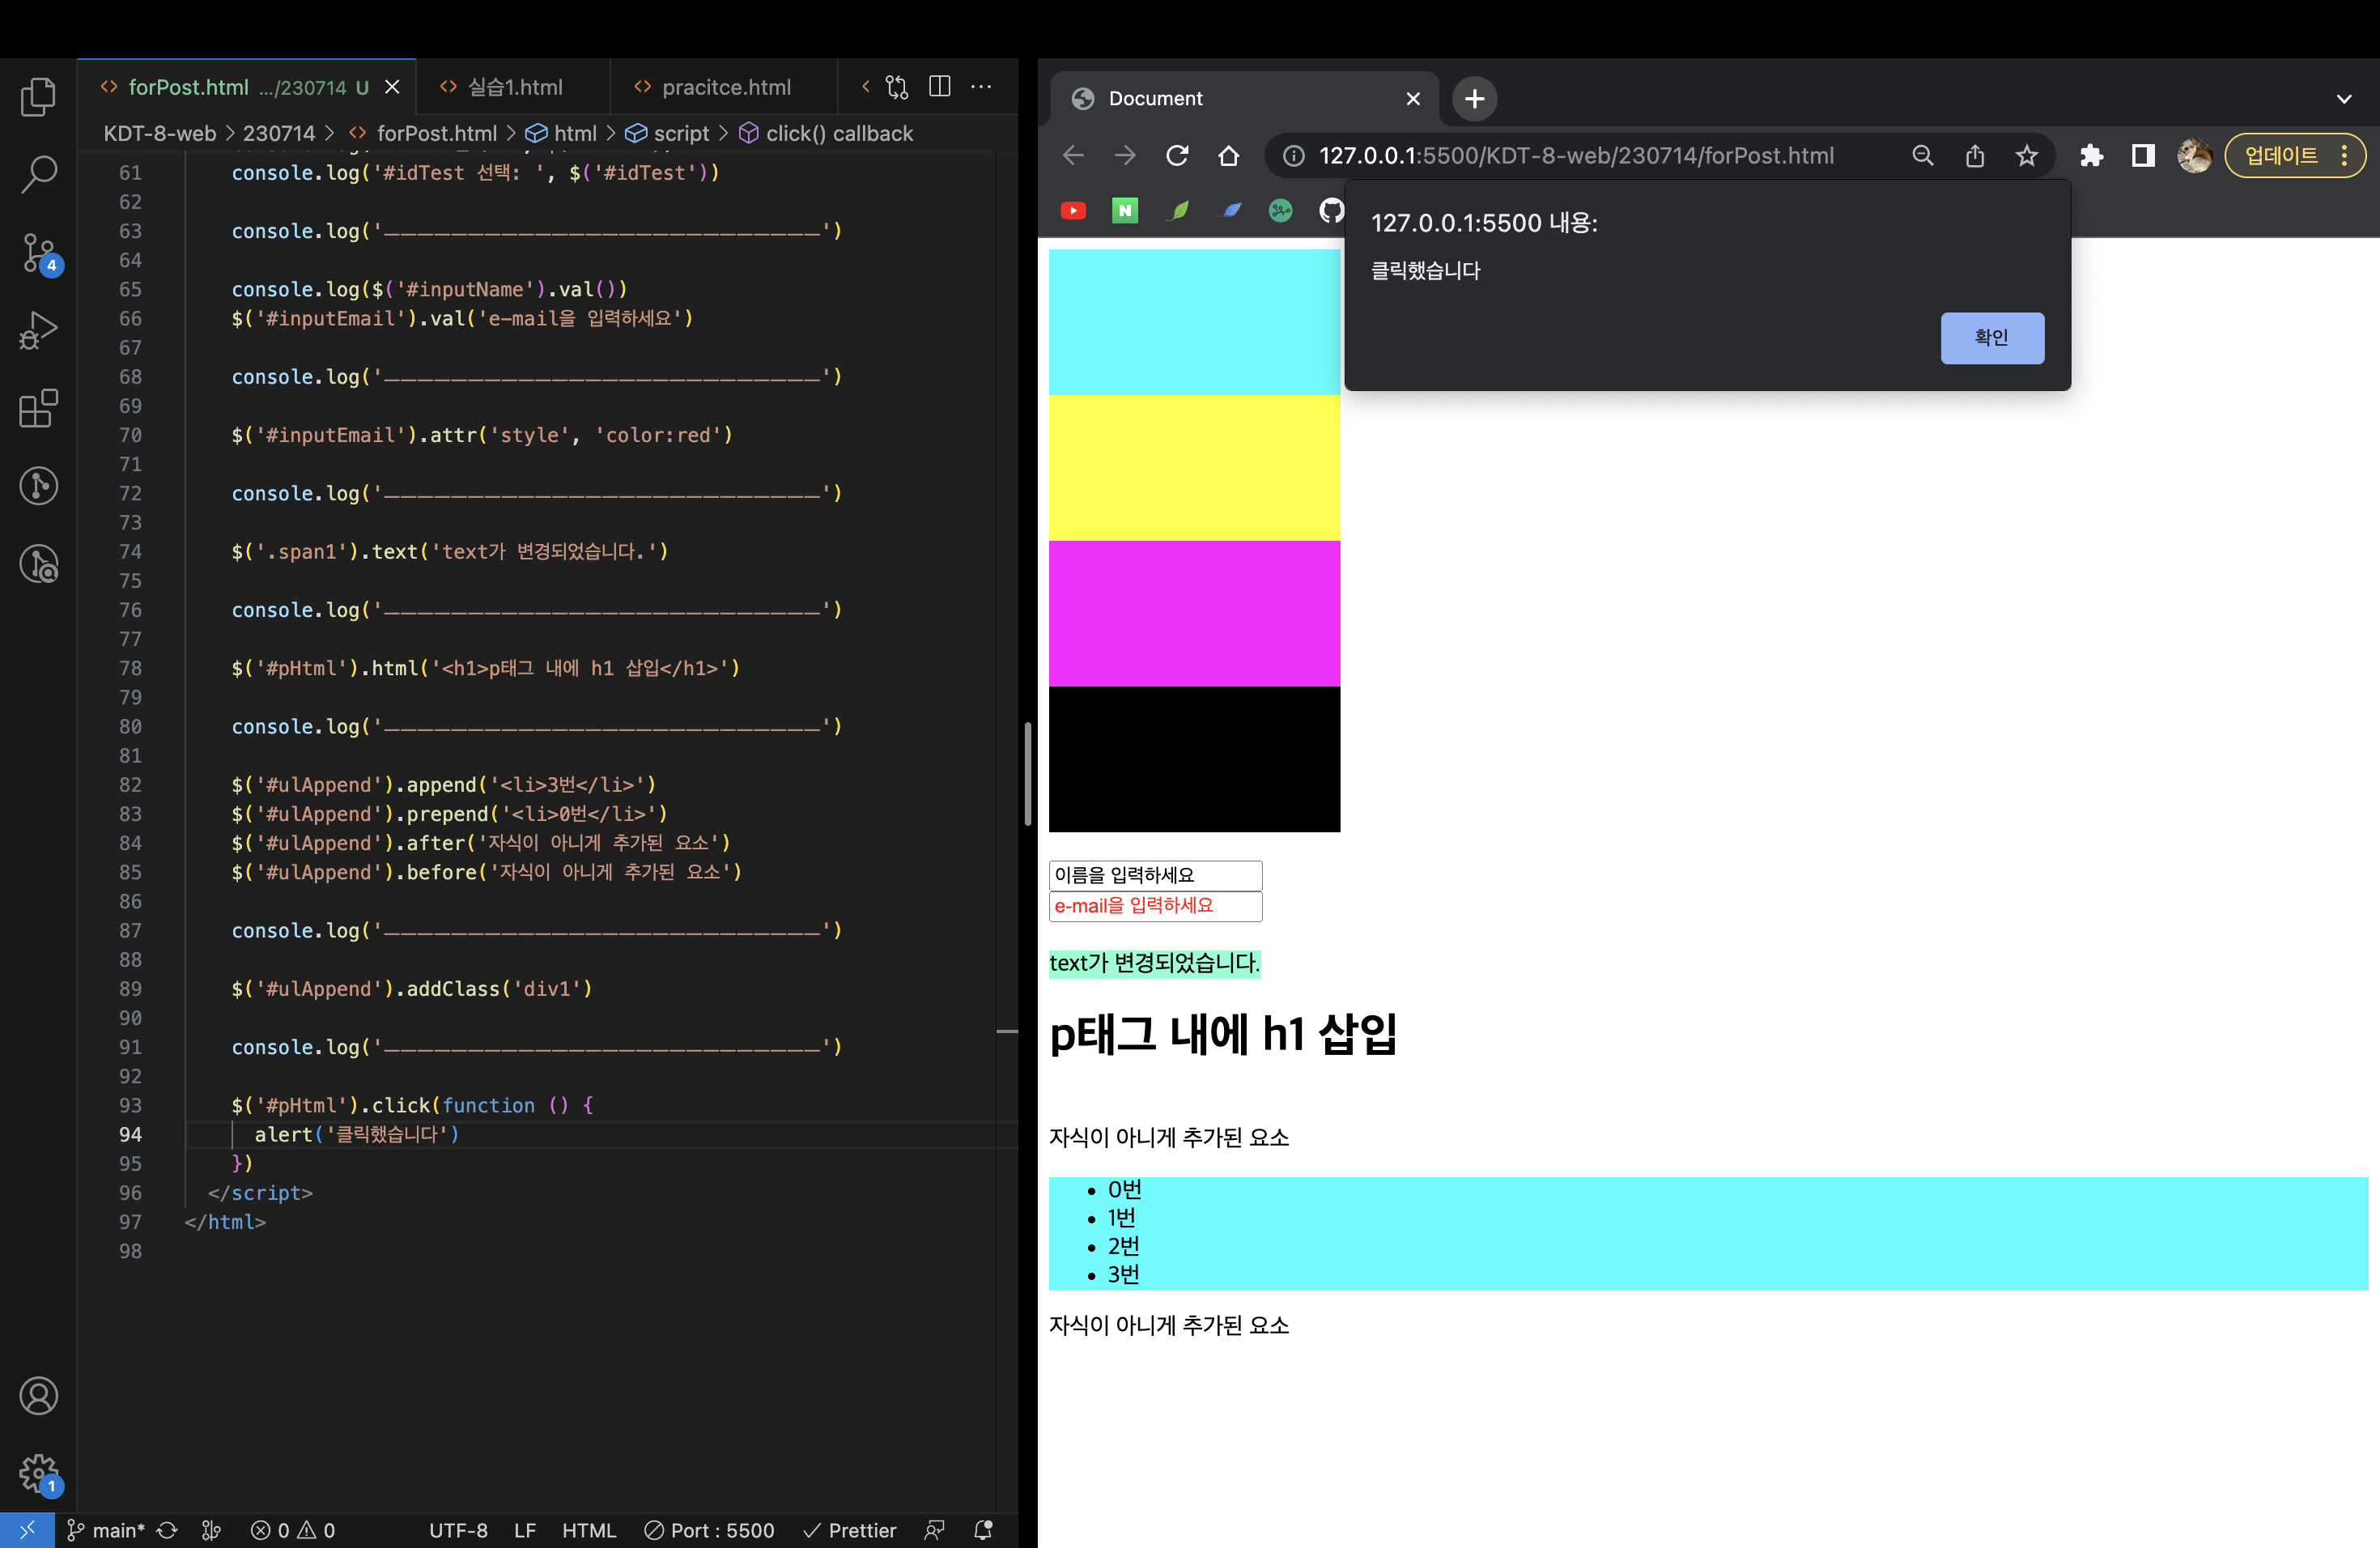Open the Git Graph icon in activity bar
This screenshot has width=2380, height=1548.
(x=38, y=486)
